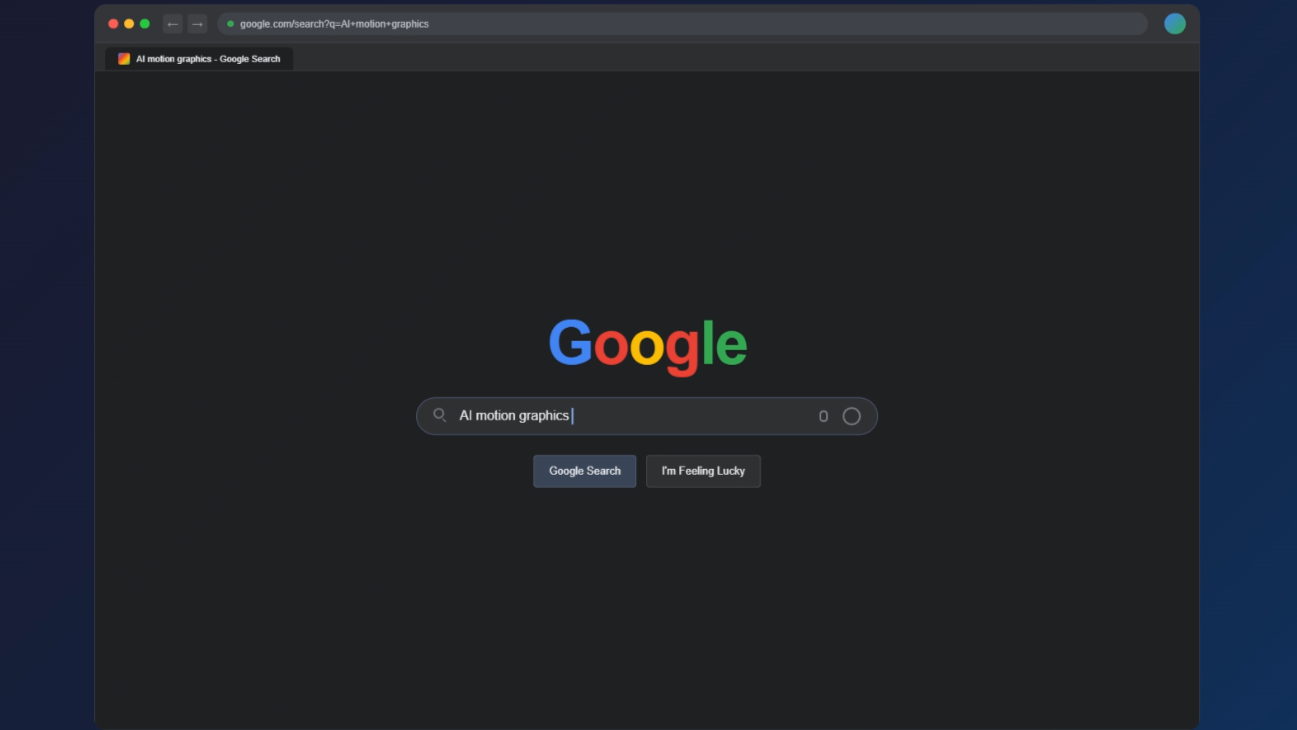Click the blue G in the Google logo

pyautogui.click(x=569, y=344)
